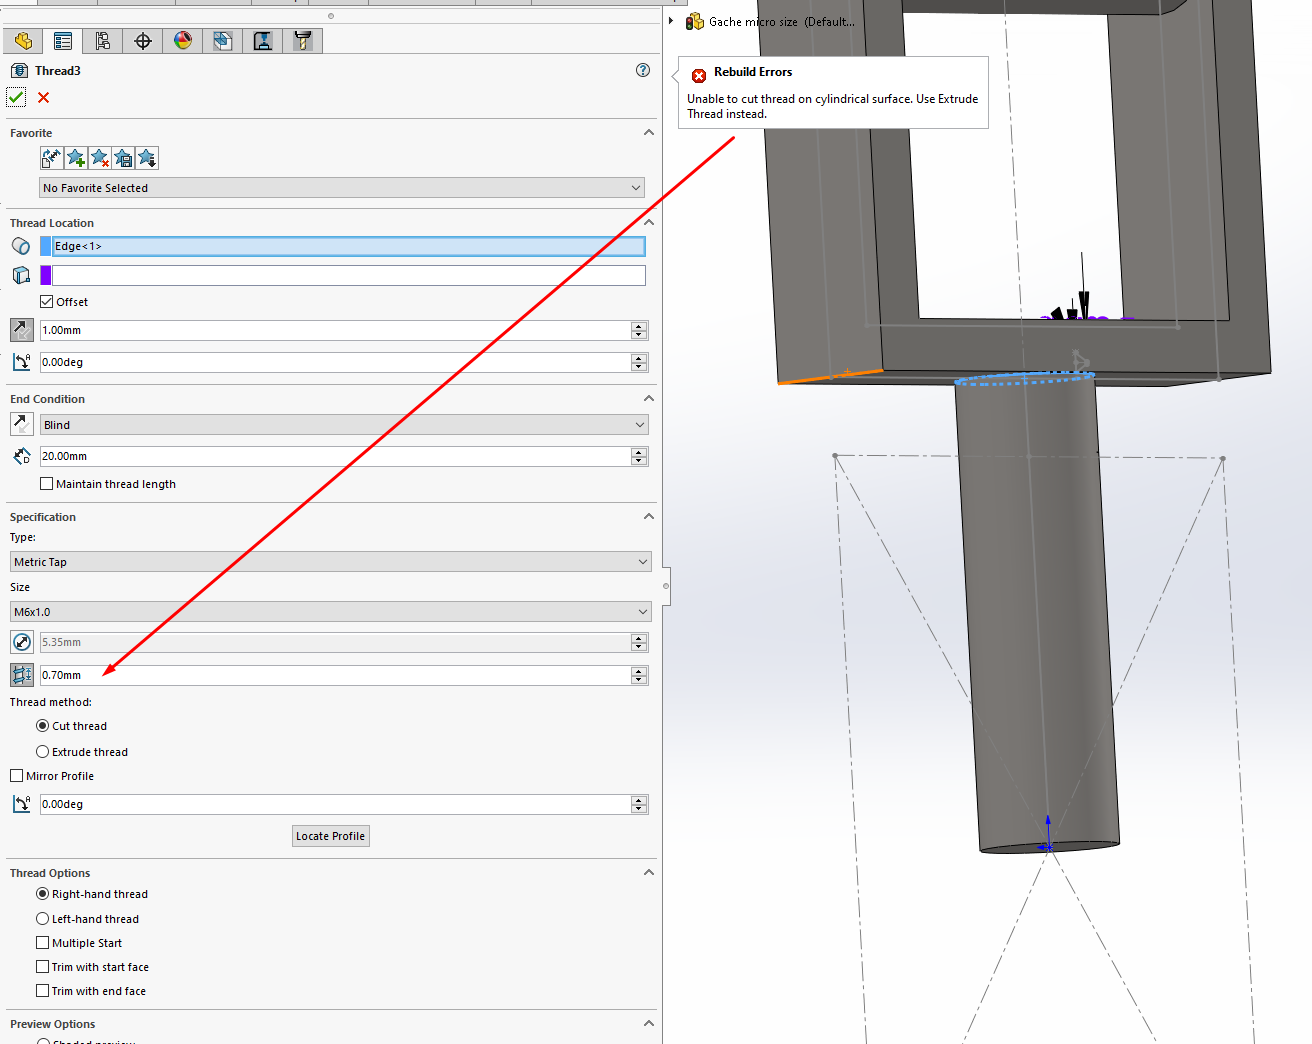
Task: Open the FeatureManager design tree tab
Action: coord(23,41)
